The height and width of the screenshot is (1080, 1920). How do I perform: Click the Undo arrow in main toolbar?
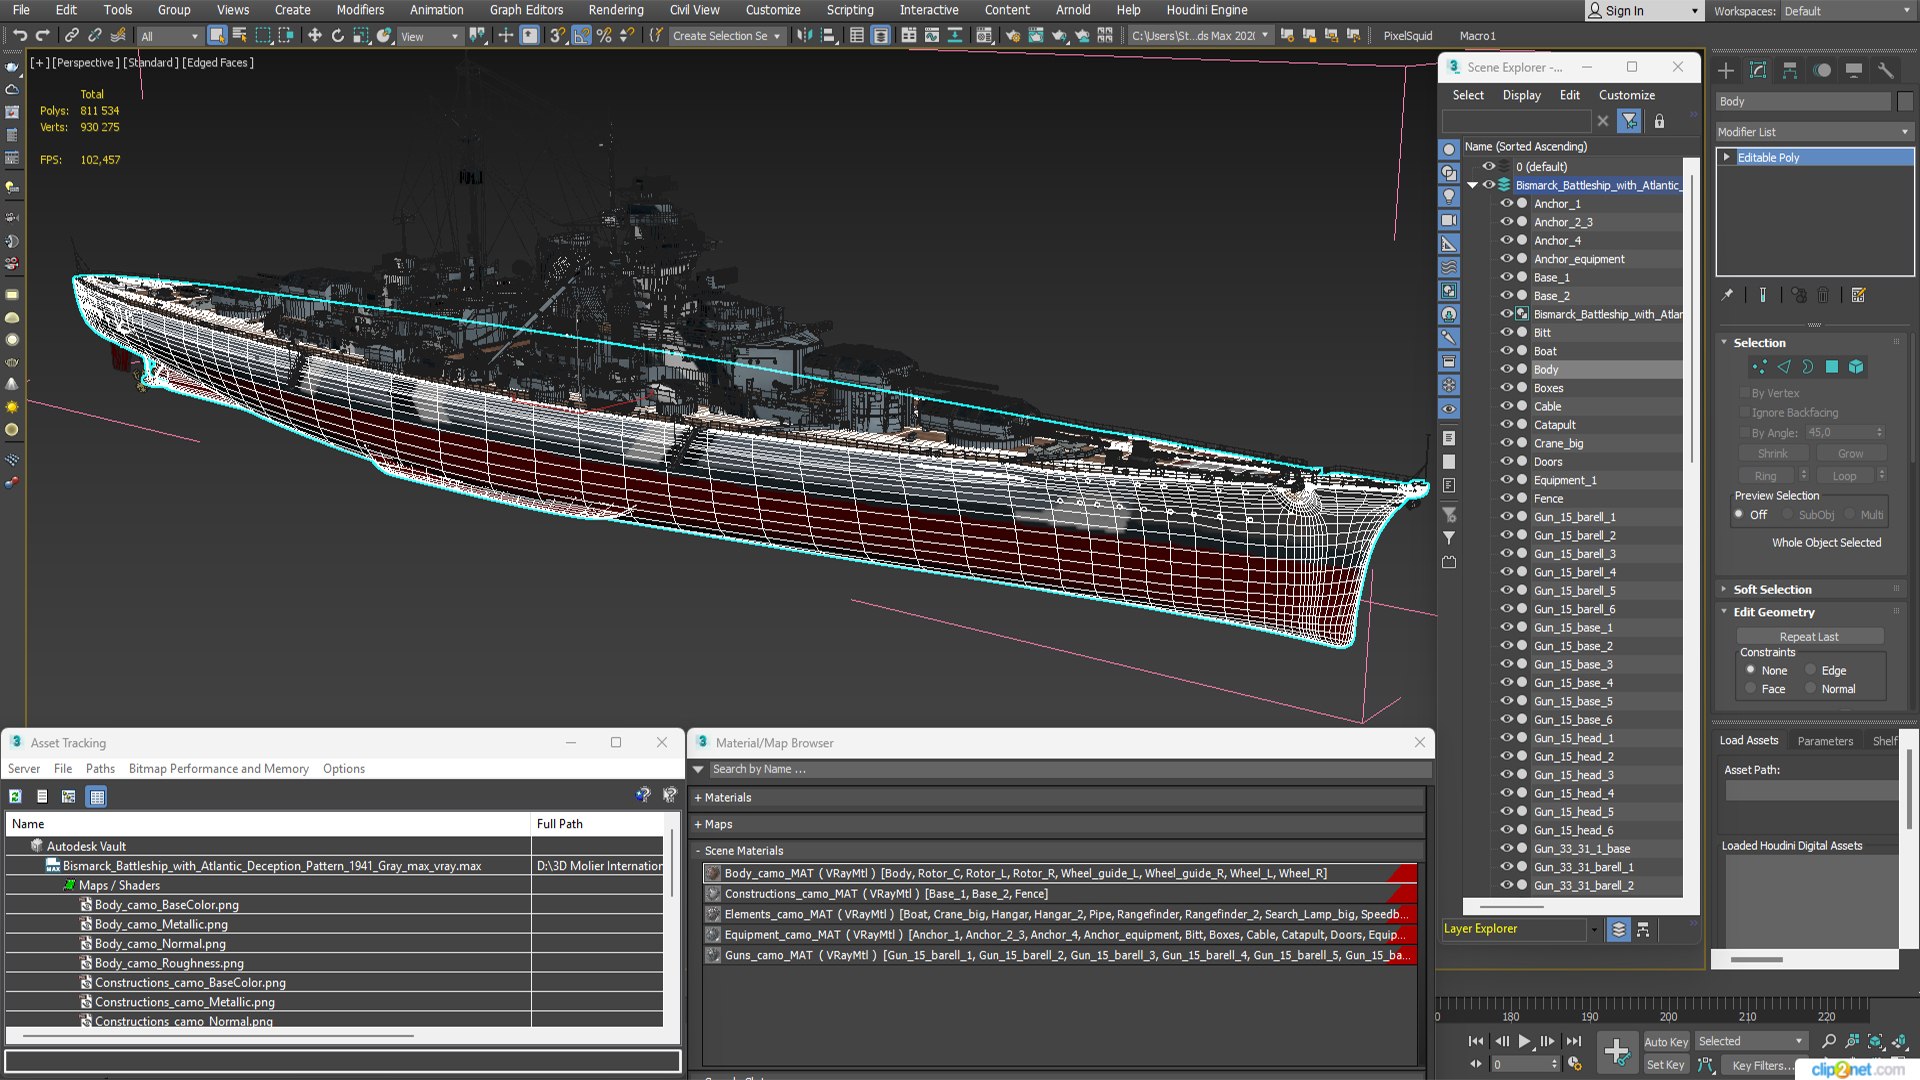tap(19, 35)
